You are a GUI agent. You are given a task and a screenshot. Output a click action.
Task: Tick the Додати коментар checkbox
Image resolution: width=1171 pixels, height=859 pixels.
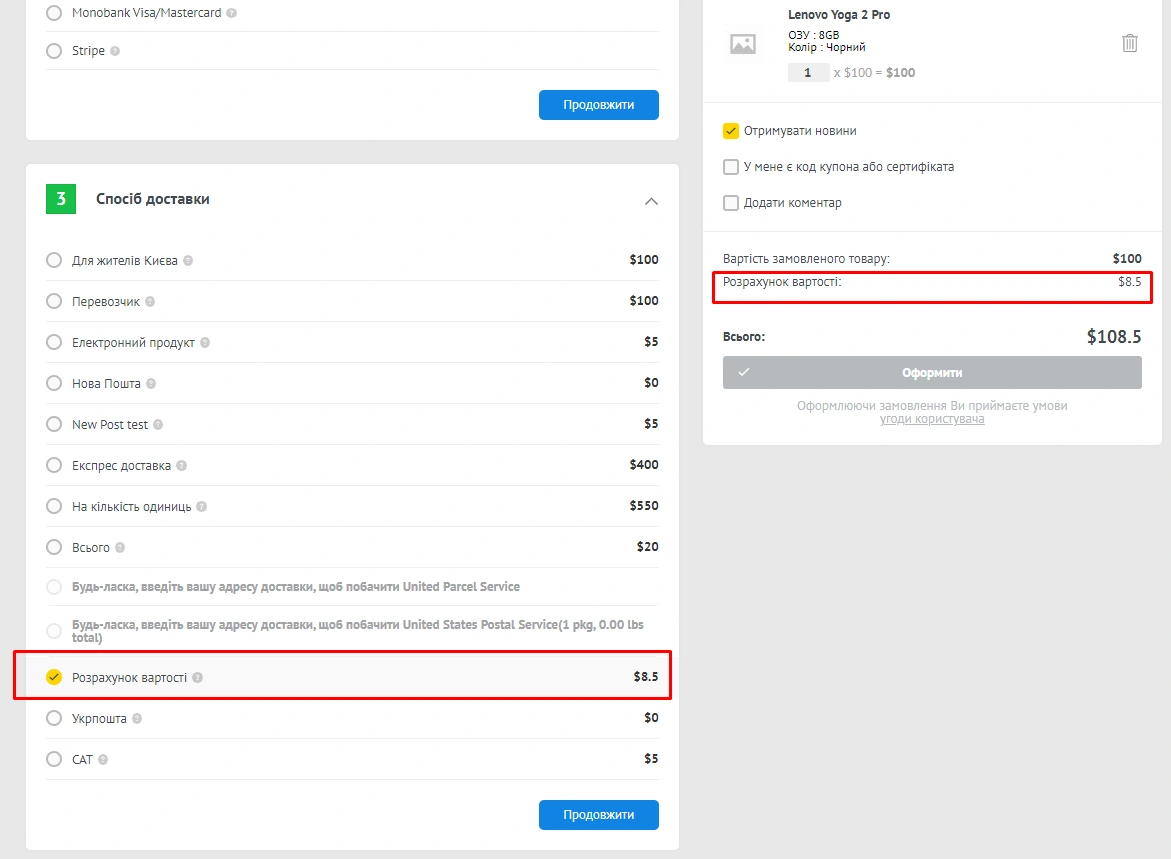[x=731, y=203]
